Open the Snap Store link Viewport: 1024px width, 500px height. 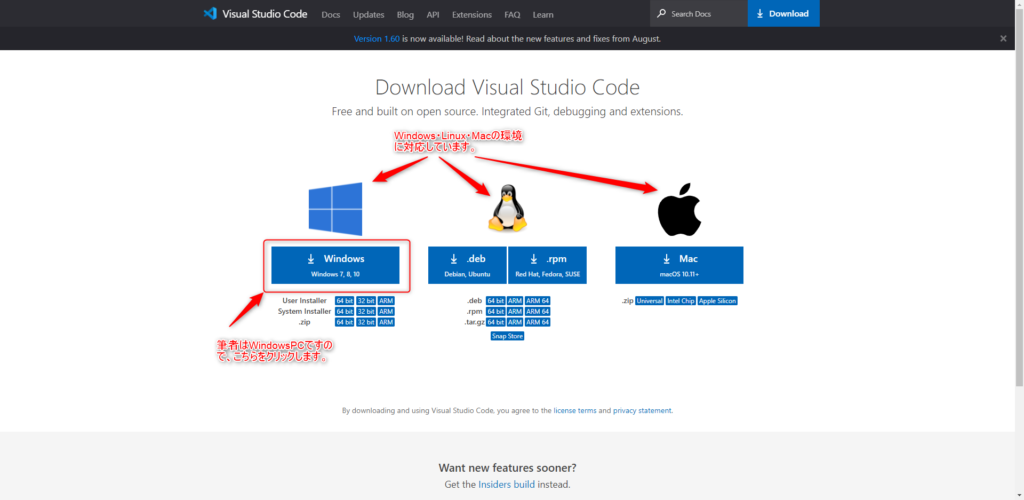(507, 336)
